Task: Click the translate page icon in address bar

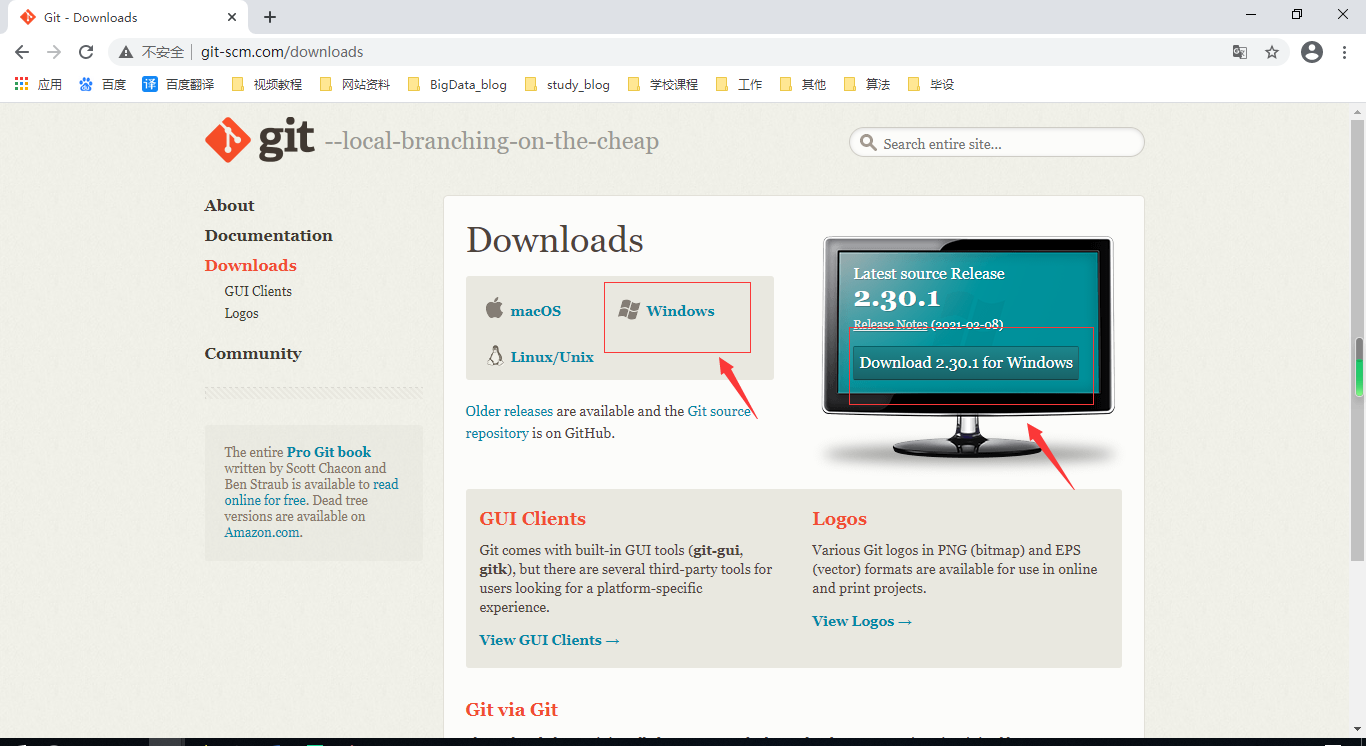Action: click(x=1239, y=52)
